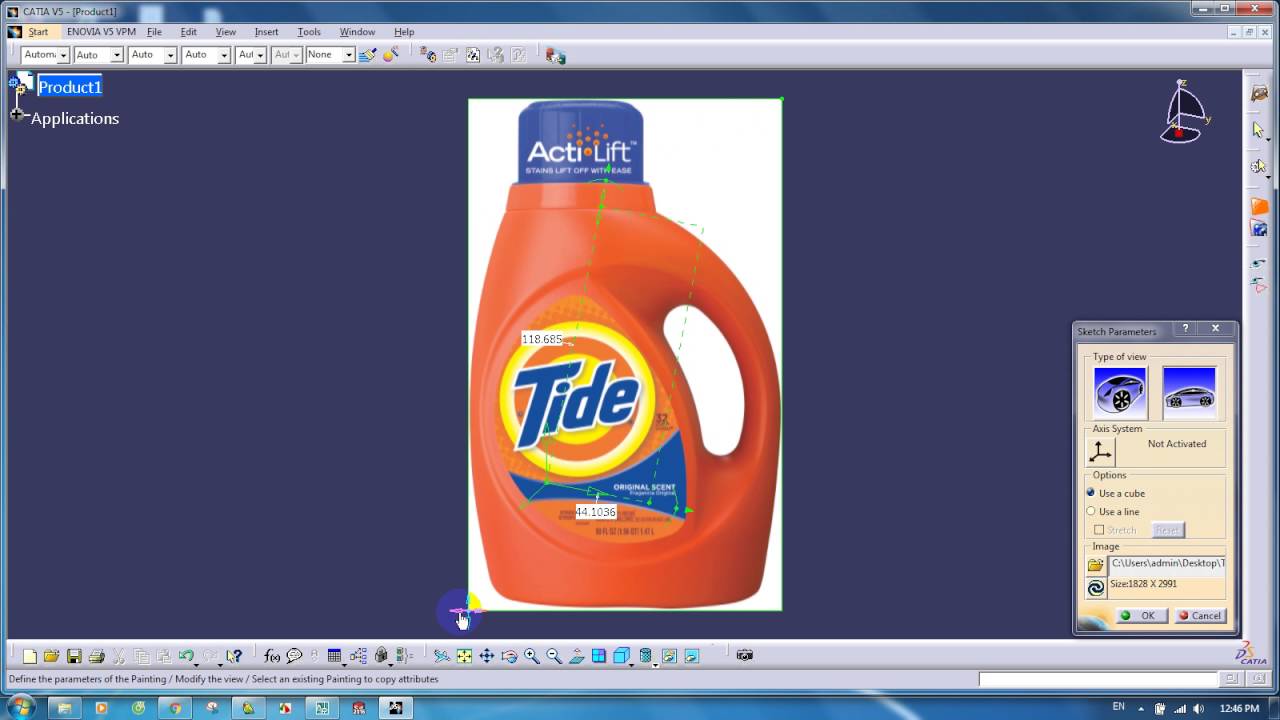Choose the side car view type

point(1189,392)
